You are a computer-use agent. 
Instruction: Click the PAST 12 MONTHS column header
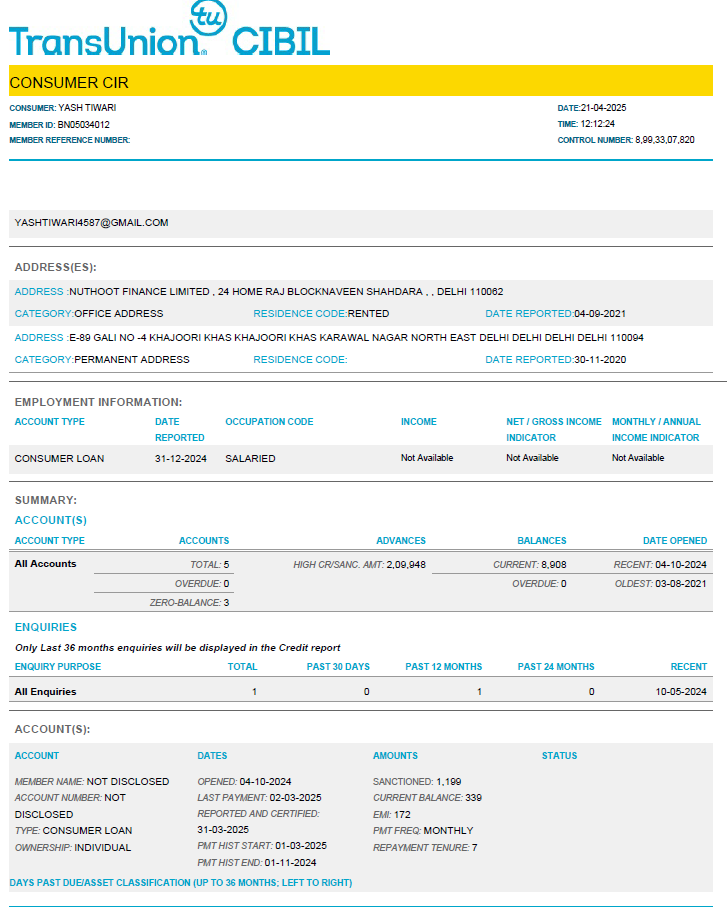point(443,667)
